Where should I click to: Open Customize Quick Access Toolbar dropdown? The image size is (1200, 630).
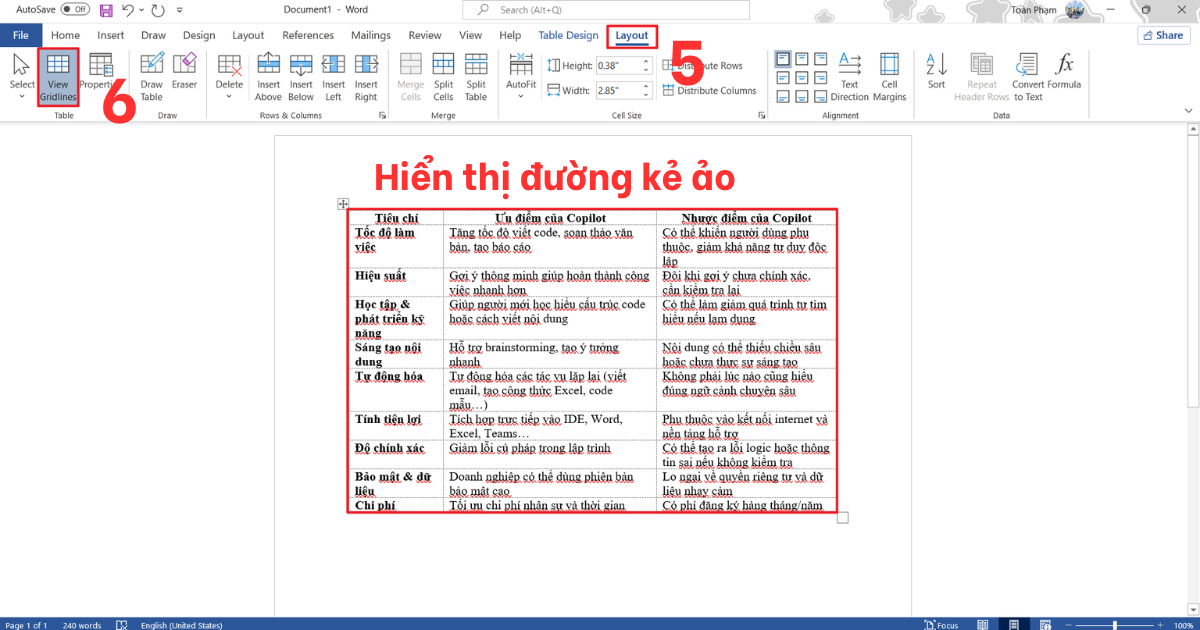[179, 9]
